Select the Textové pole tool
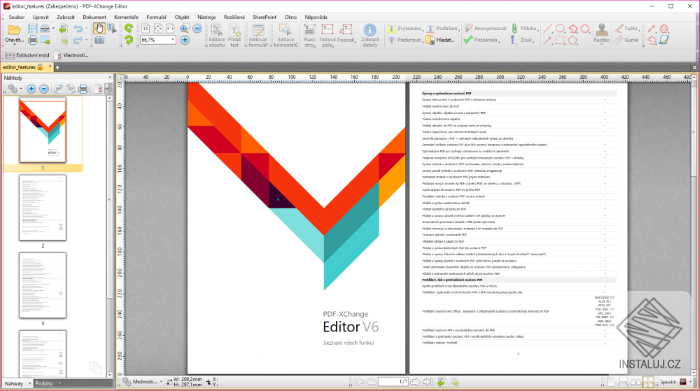 pyautogui.click(x=327, y=36)
